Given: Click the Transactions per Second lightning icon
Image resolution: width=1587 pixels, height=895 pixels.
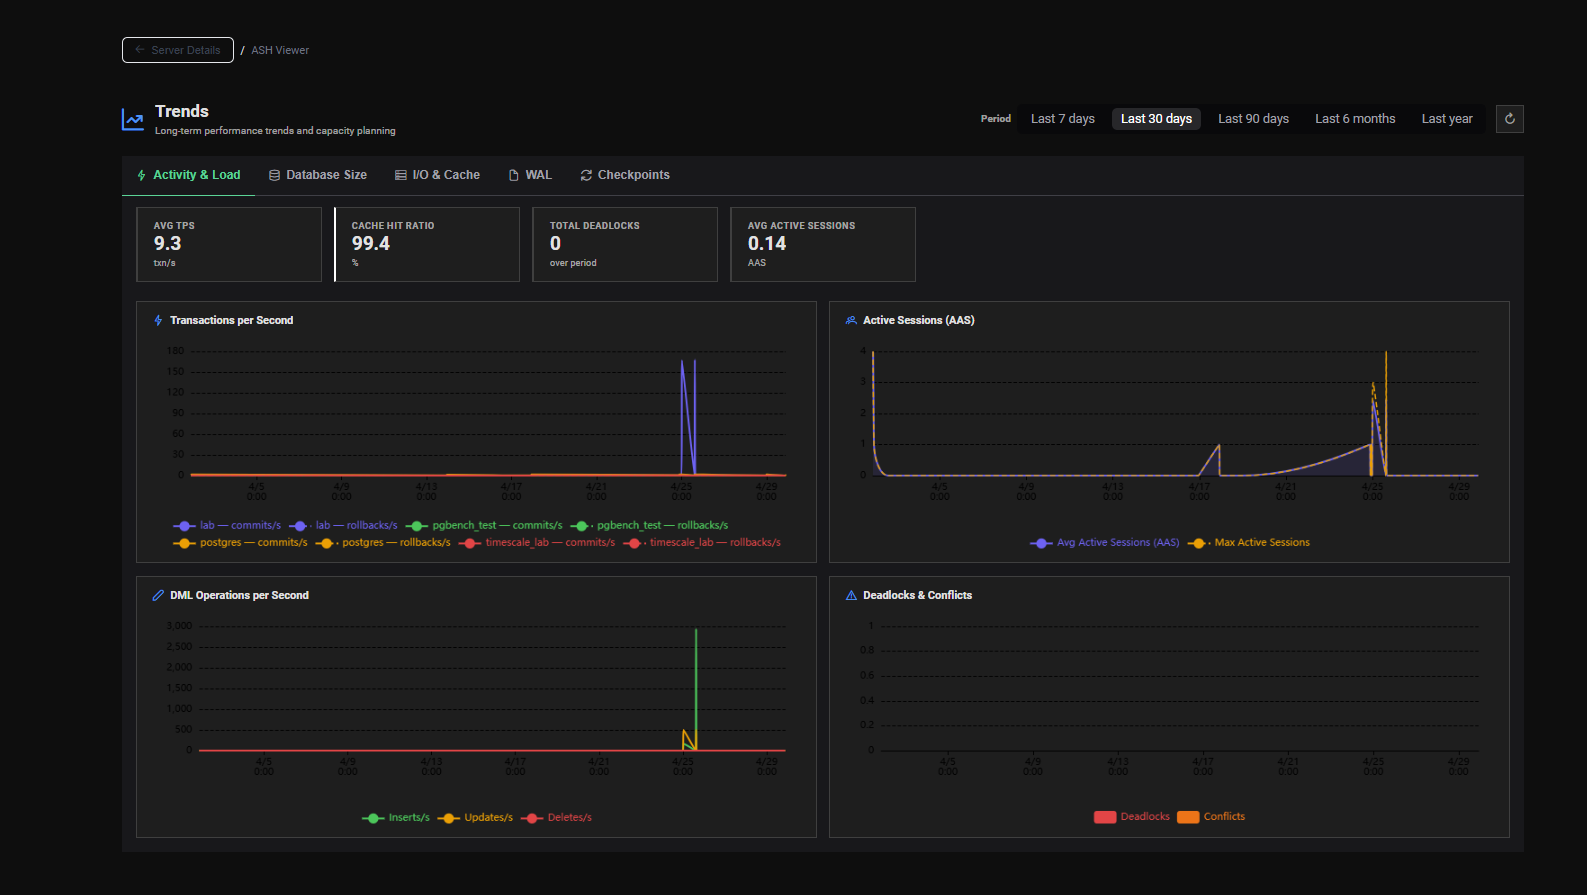Looking at the screenshot, I should pos(158,321).
